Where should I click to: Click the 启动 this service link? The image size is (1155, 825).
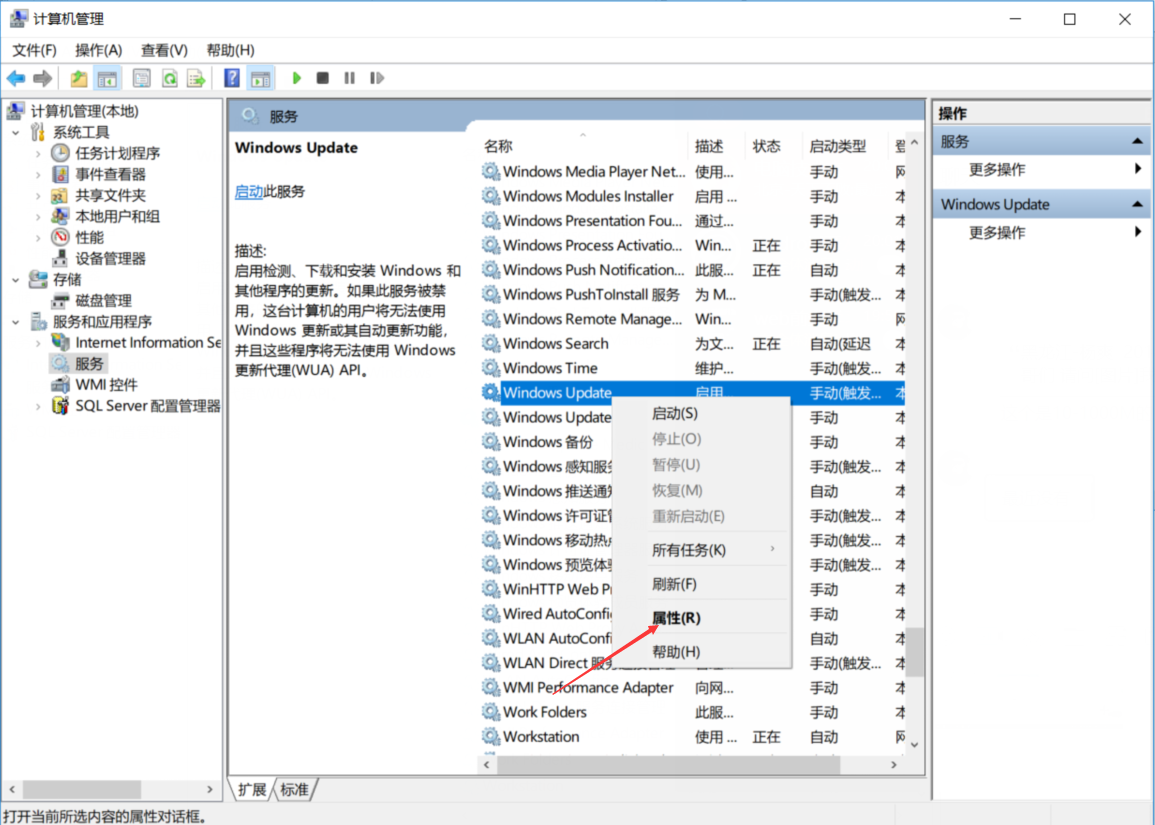click(249, 192)
